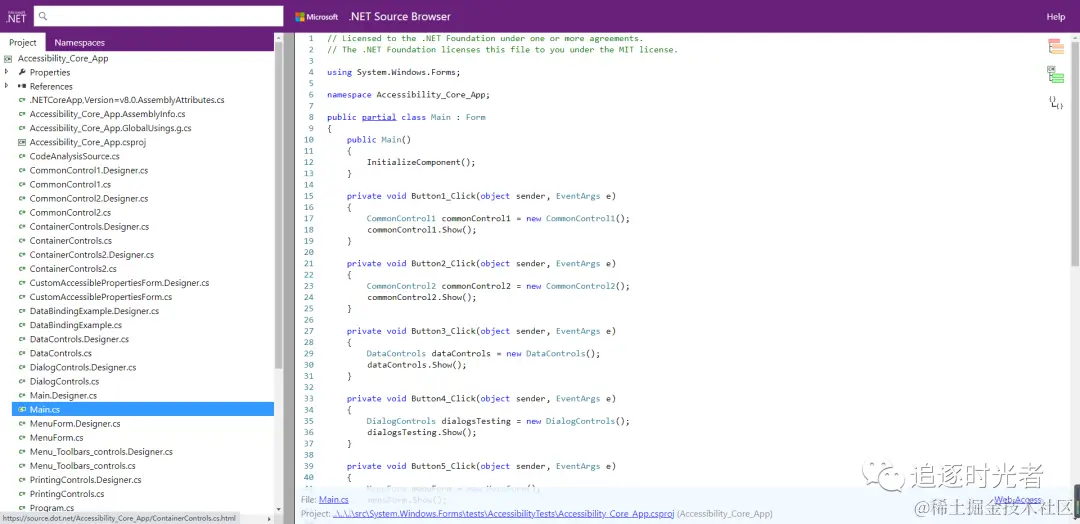Click project tree scrollbar down arrow
This screenshot has height=524, width=1080.
coord(279,510)
